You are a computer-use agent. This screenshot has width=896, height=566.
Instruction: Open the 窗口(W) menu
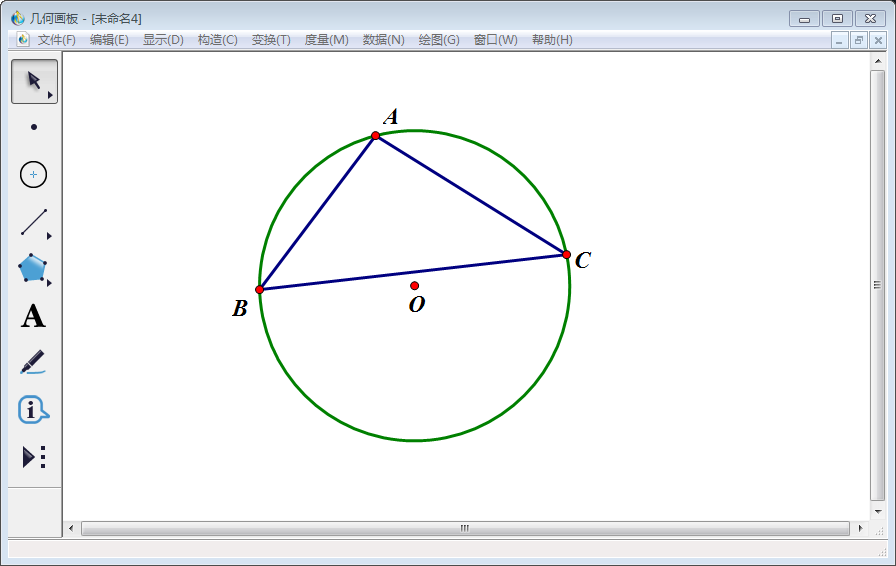495,39
